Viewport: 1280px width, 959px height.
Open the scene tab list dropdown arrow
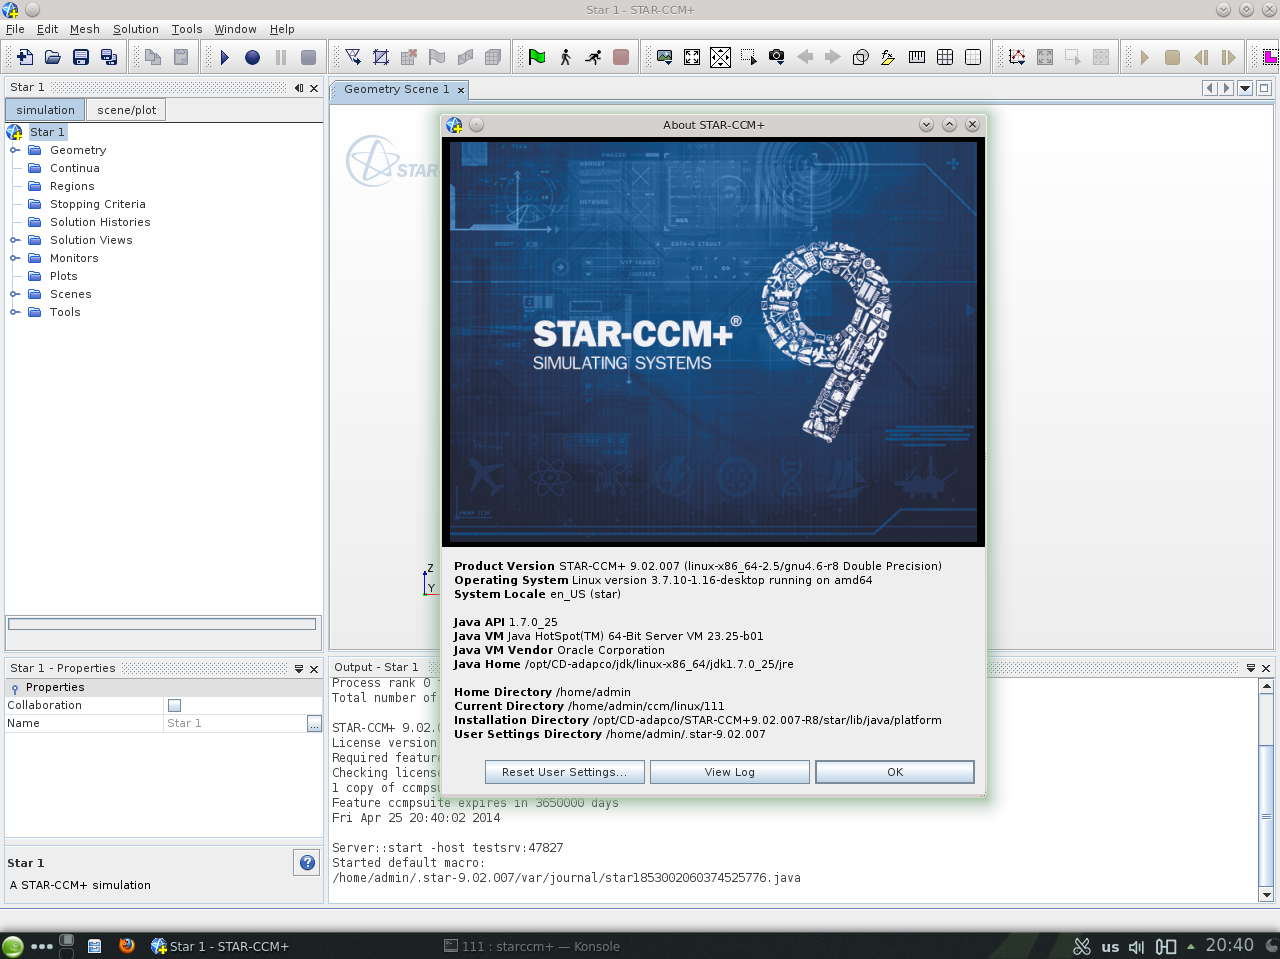pyautogui.click(x=1245, y=88)
